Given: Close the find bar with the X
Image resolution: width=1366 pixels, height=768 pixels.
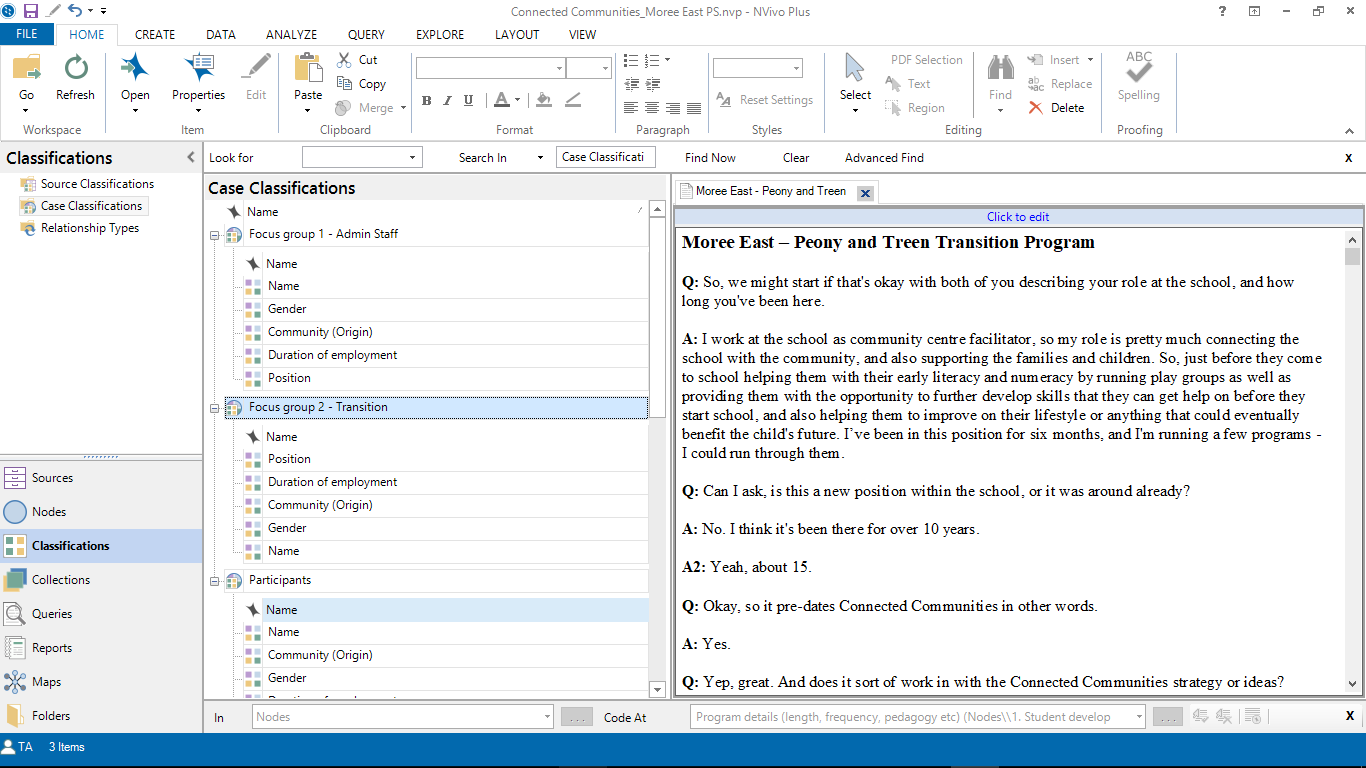Looking at the screenshot, I should [x=1348, y=158].
